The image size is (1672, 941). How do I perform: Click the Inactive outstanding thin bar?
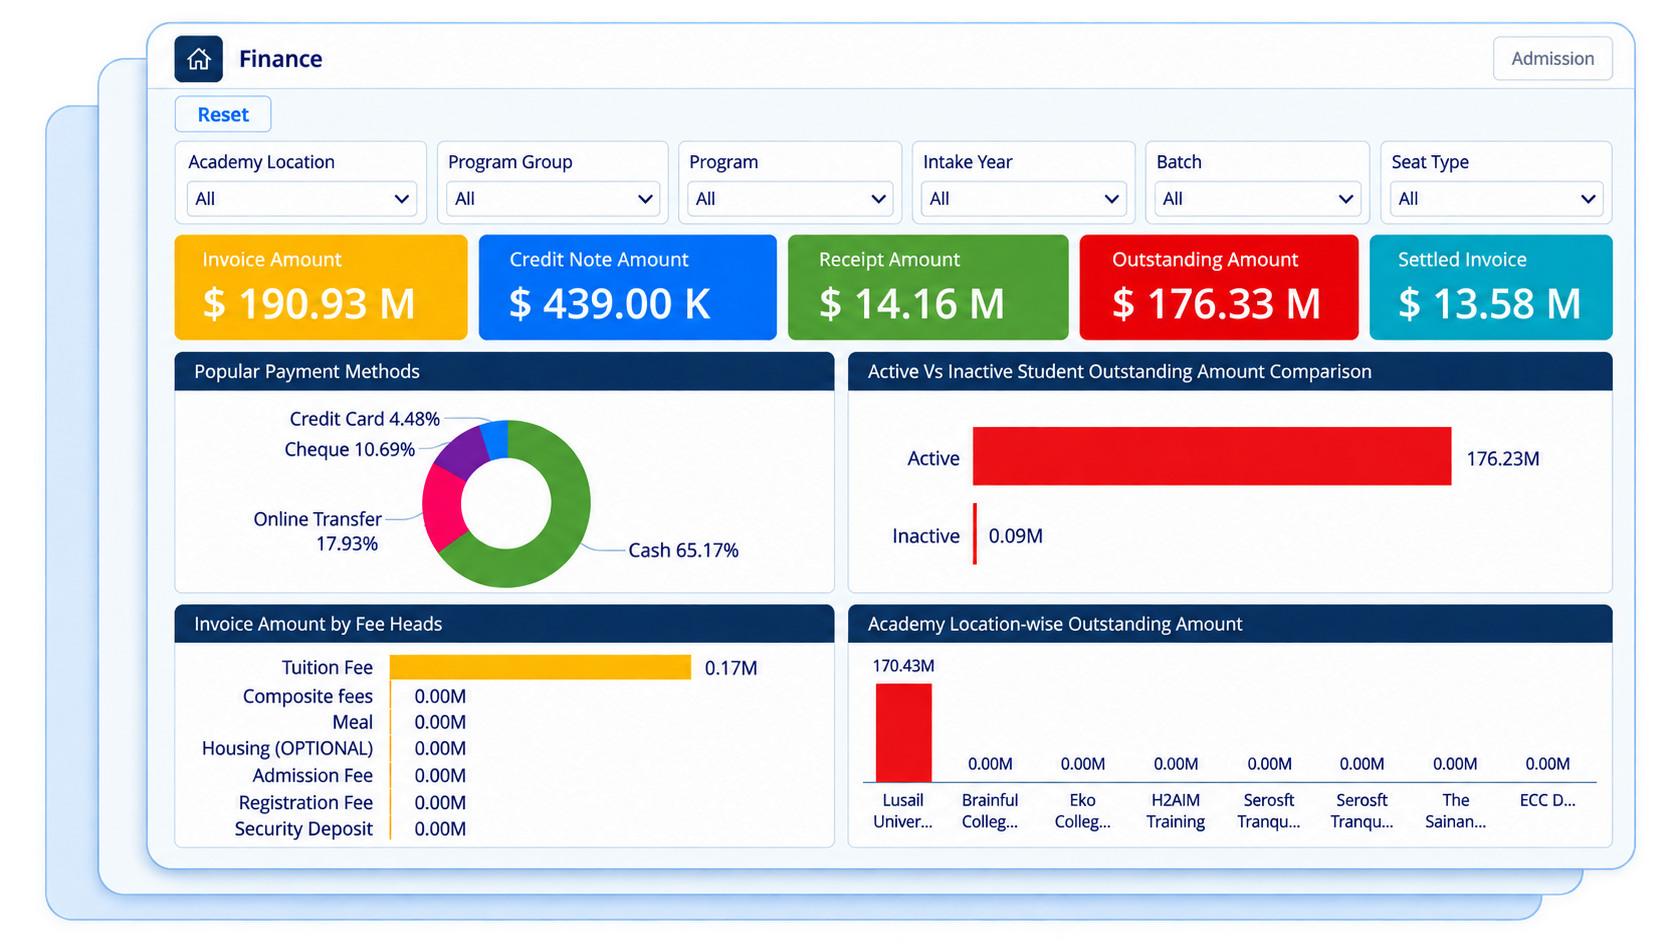click(x=975, y=534)
